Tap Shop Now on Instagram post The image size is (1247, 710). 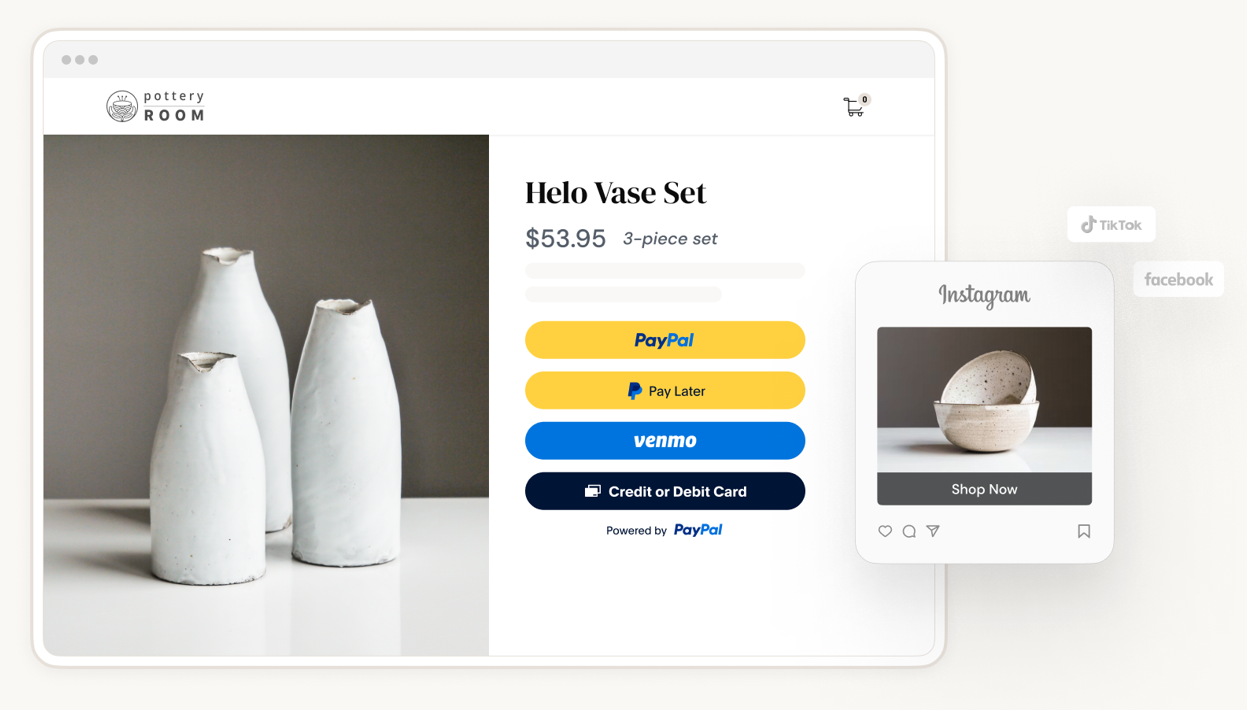(984, 489)
